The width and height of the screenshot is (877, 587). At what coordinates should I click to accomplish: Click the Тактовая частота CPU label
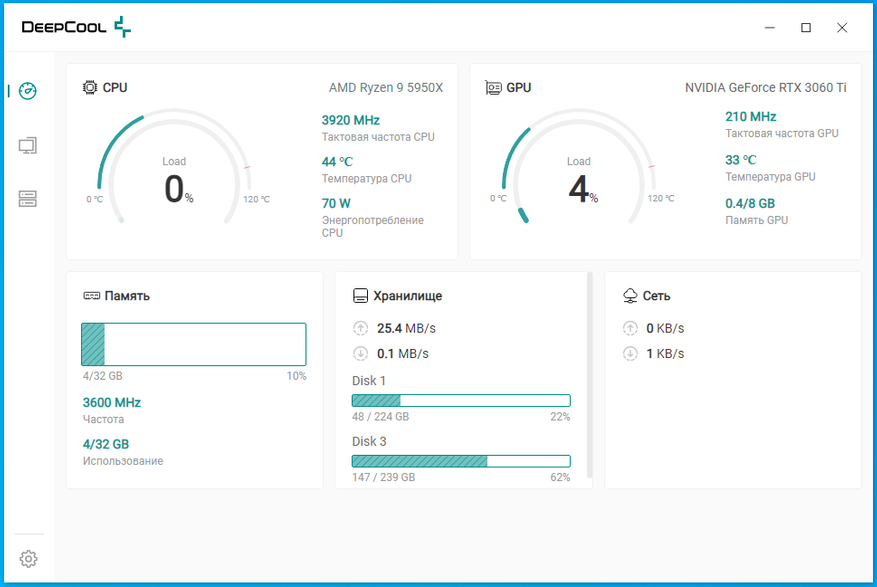[x=378, y=137]
